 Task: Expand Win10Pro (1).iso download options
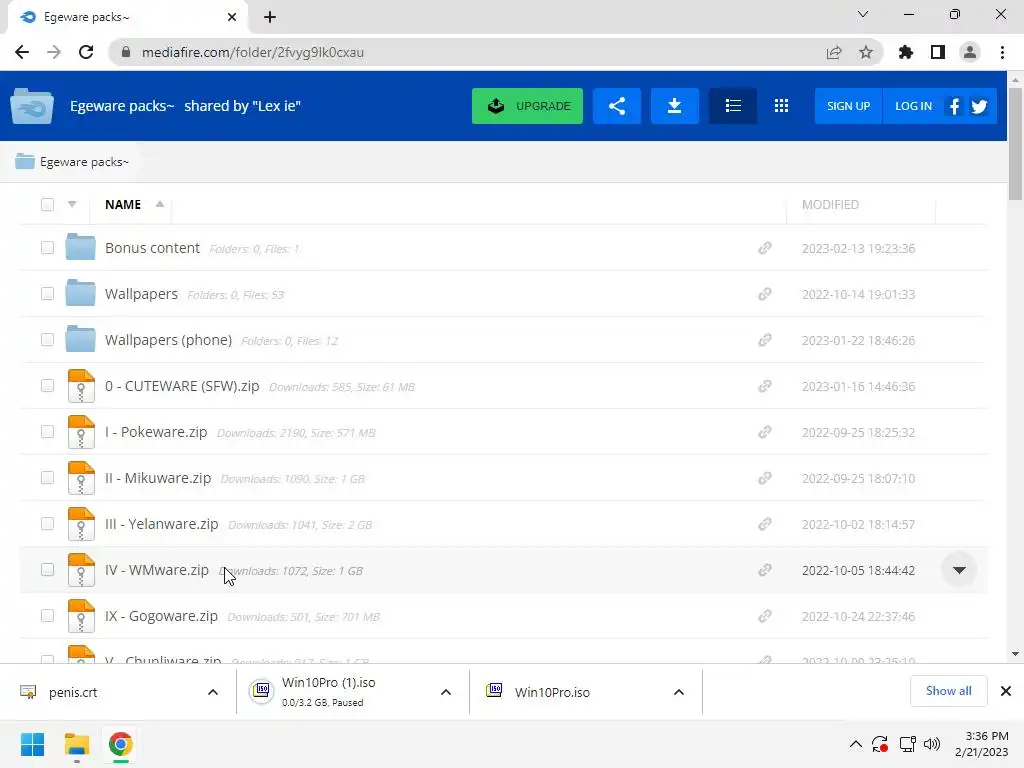pyautogui.click(x=446, y=692)
